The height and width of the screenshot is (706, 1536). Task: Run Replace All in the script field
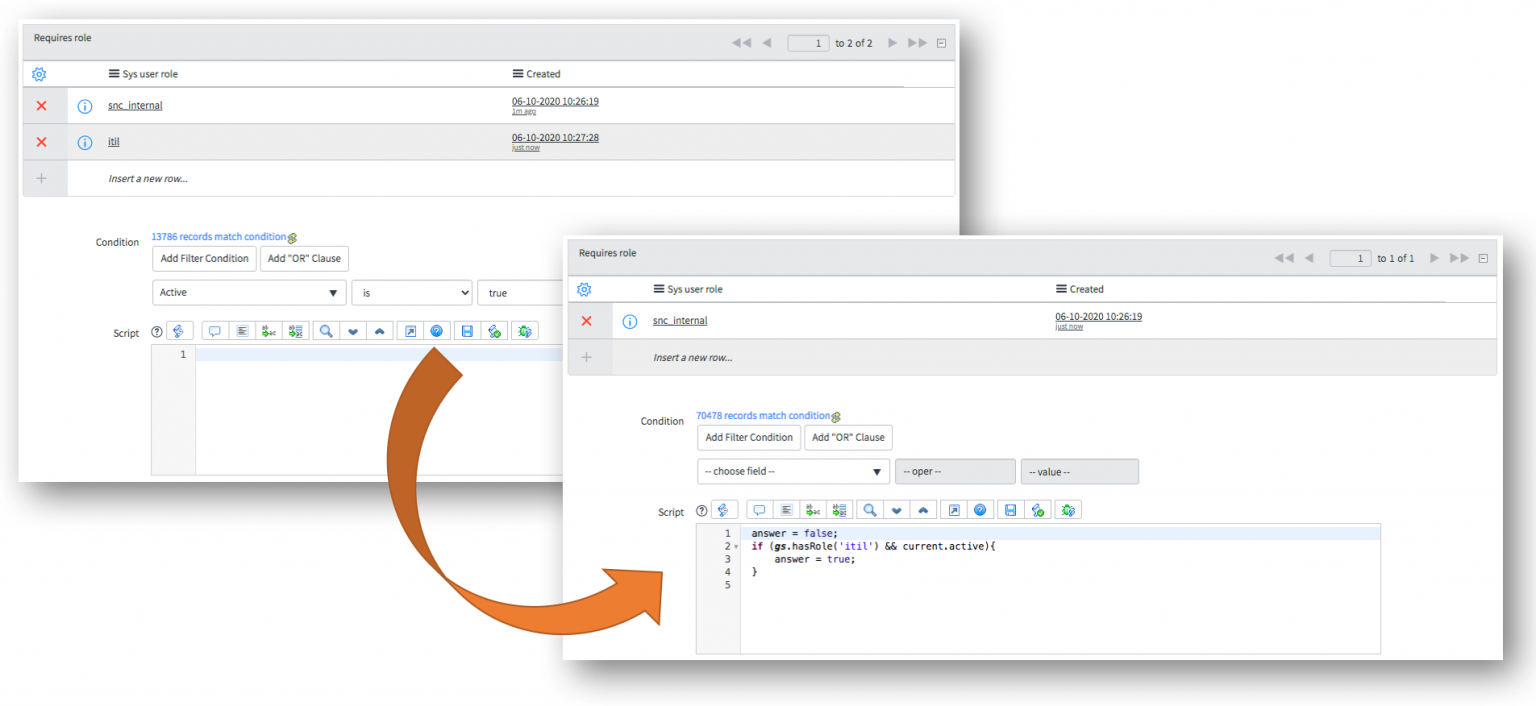coord(838,509)
